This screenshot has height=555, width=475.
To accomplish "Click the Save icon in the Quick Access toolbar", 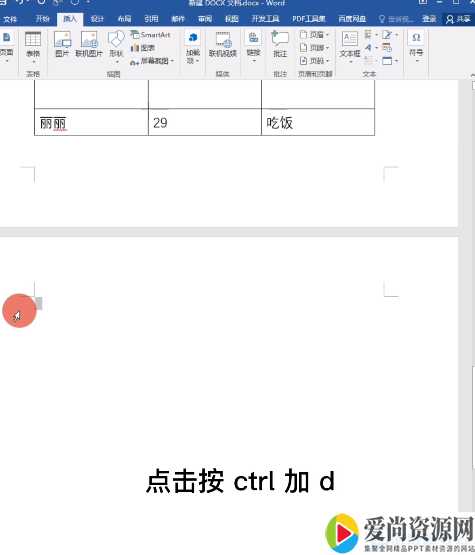I will pyautogui.click(x=3, y=3).
